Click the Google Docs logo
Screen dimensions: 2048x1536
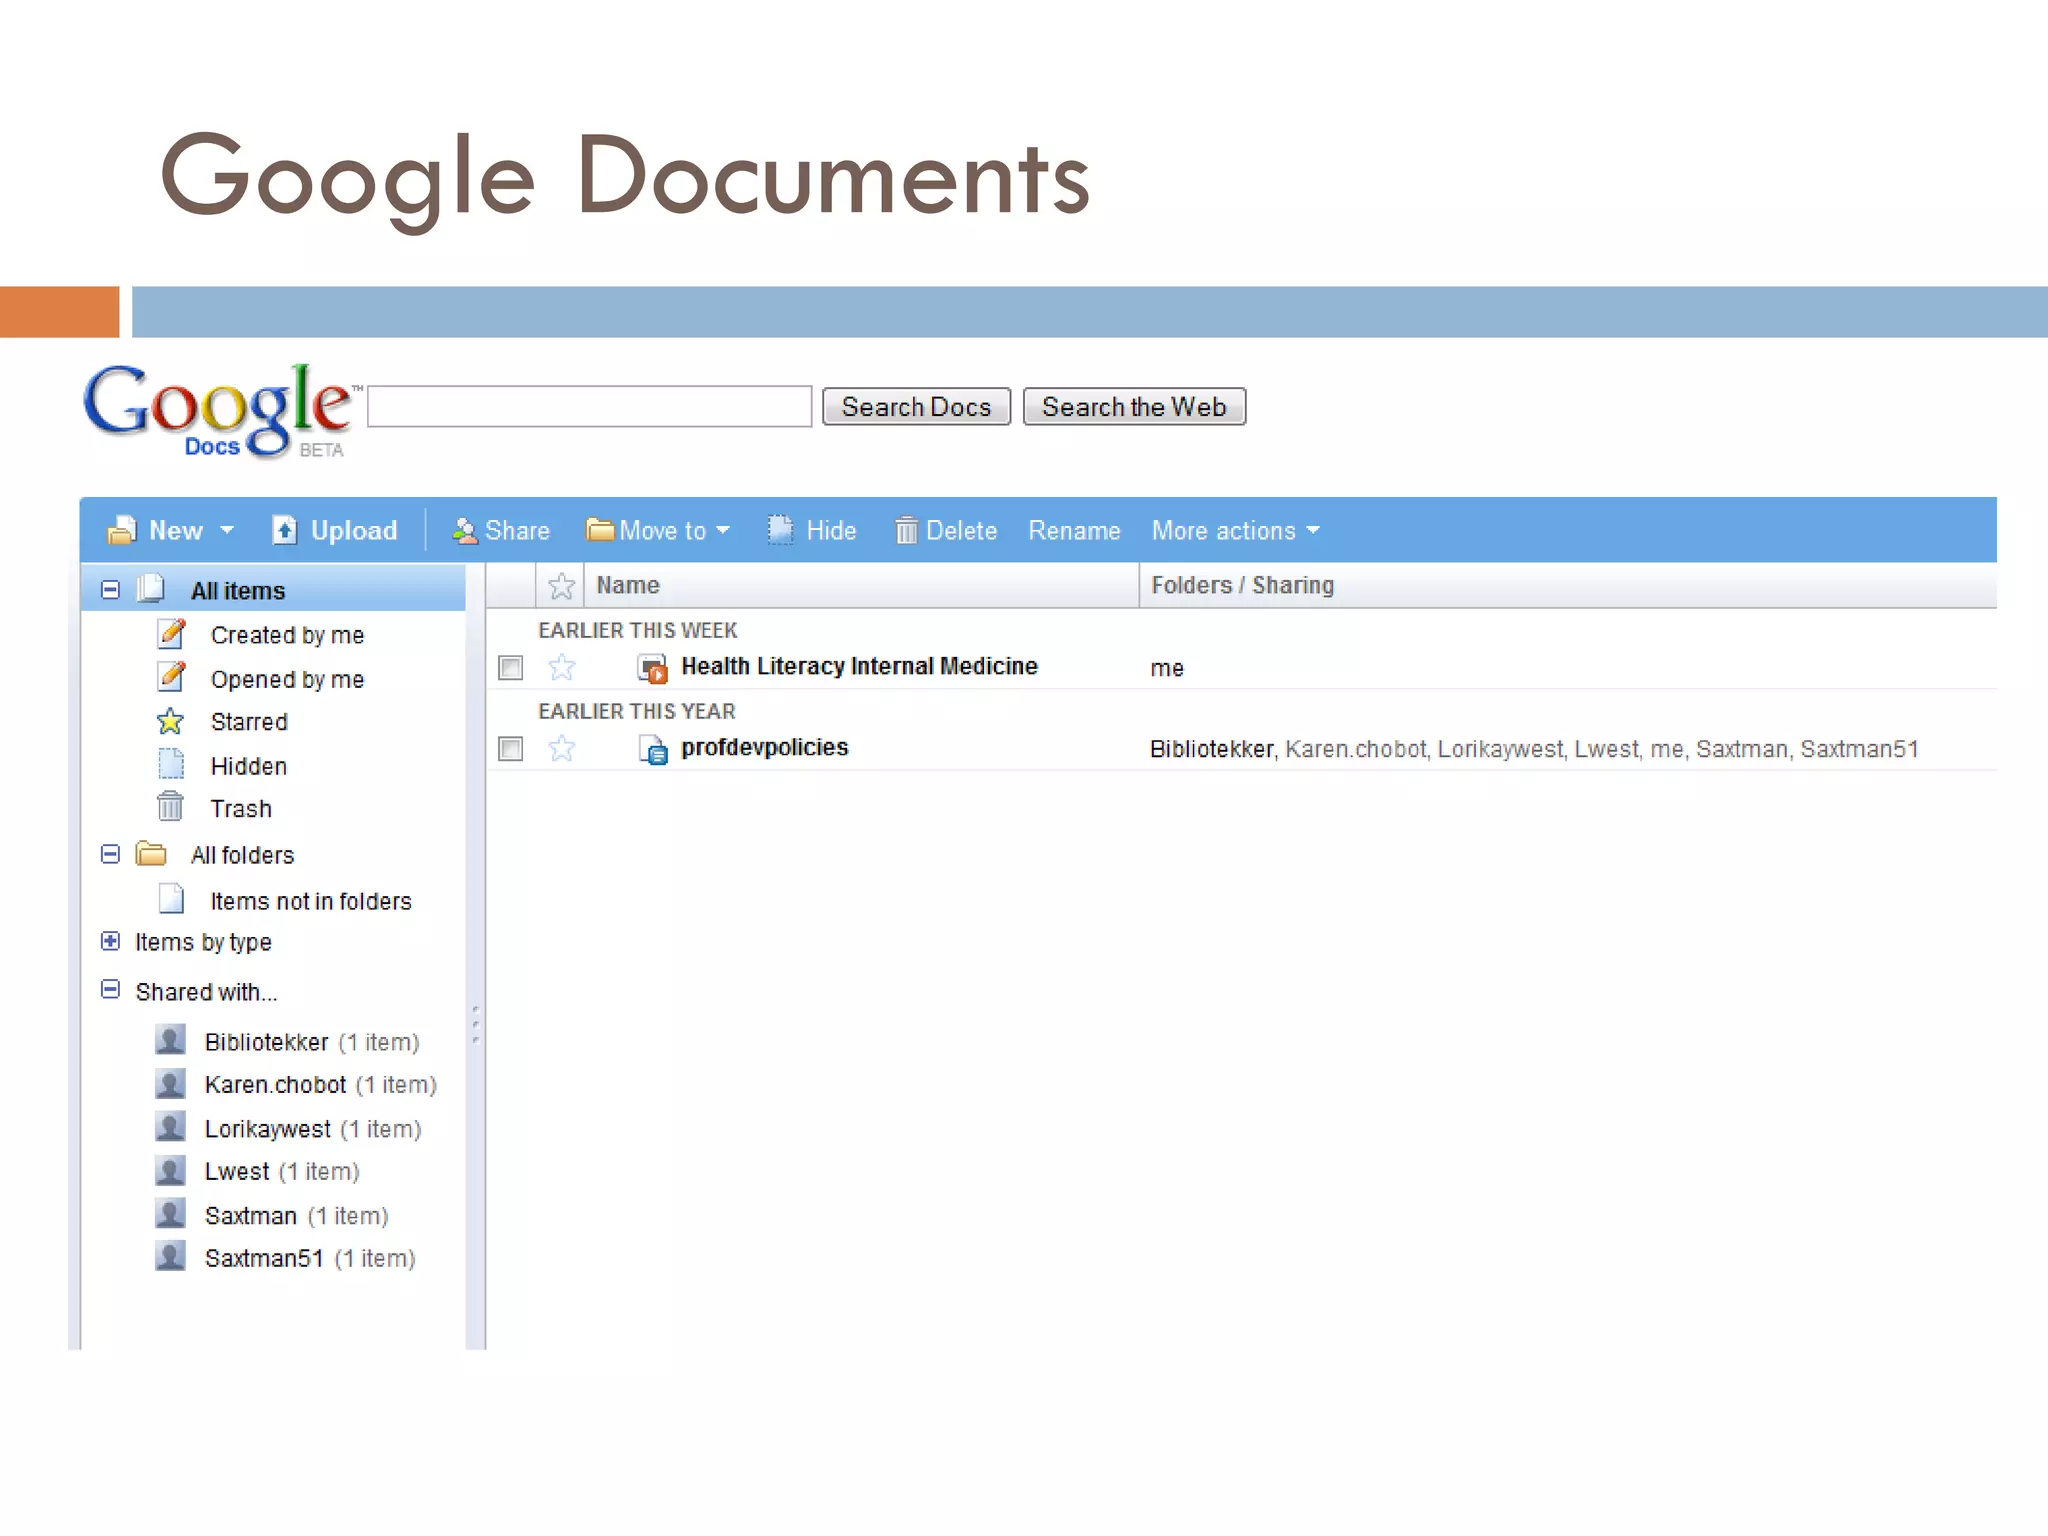coord(220,411)
